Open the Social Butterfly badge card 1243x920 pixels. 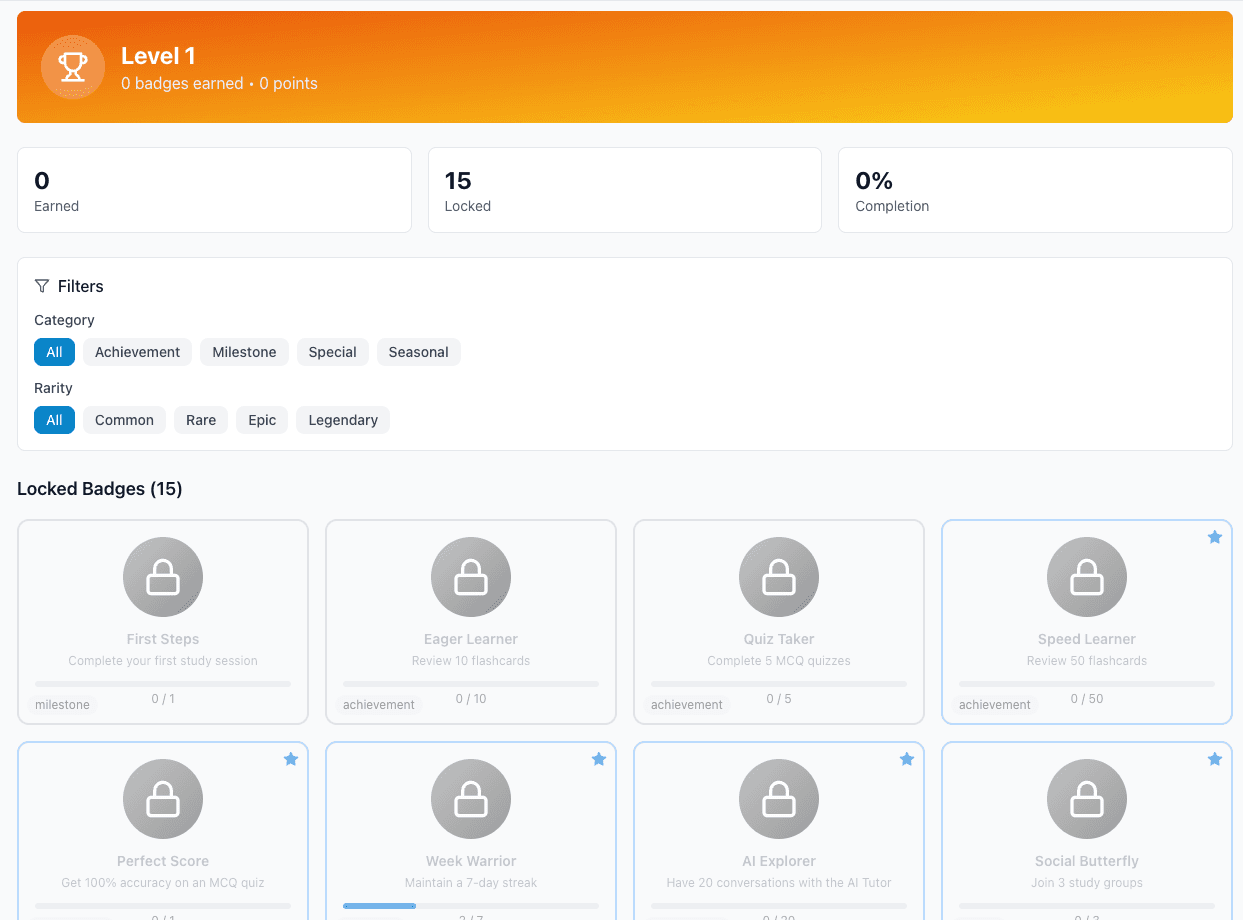[1086, 830]
